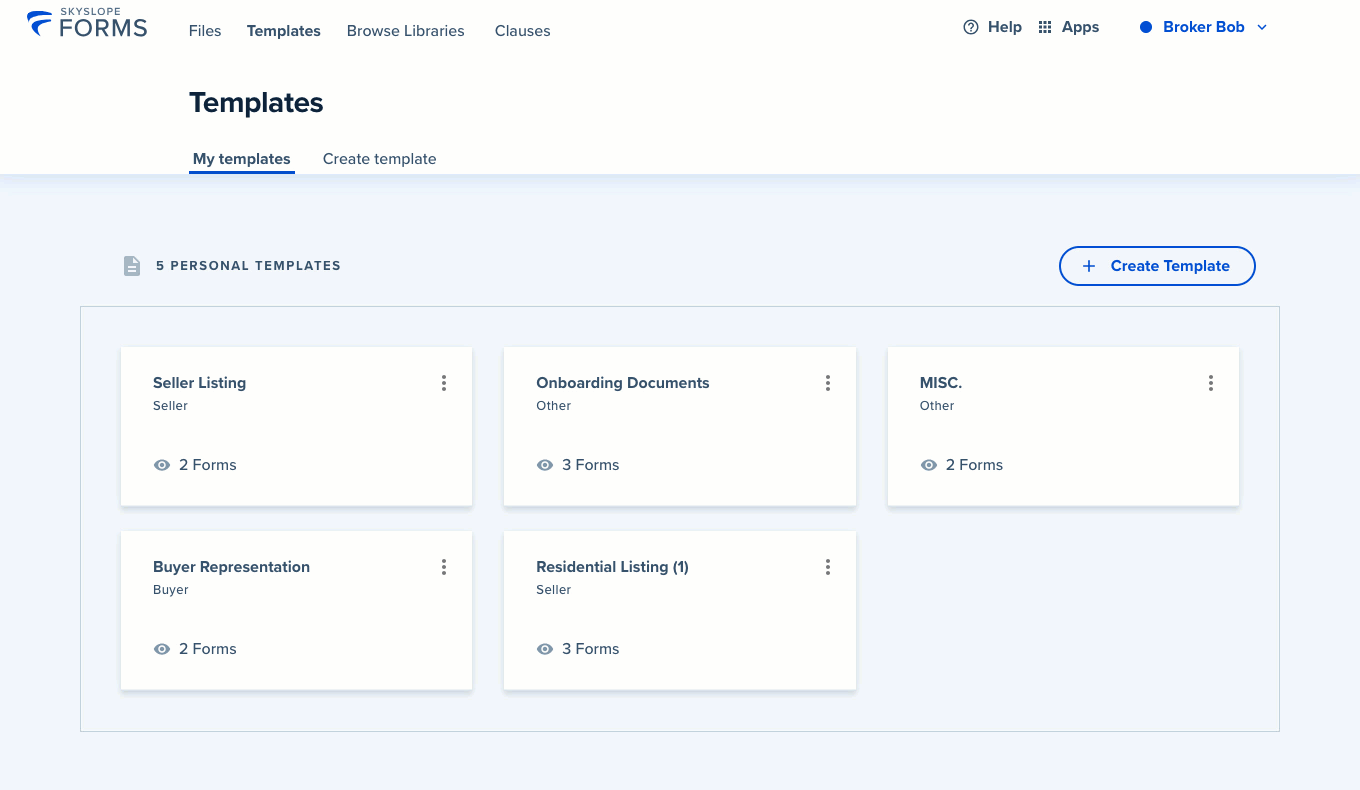
Task: Click the eye icon on Buyer Representation
Action: (x=162, y=649)
